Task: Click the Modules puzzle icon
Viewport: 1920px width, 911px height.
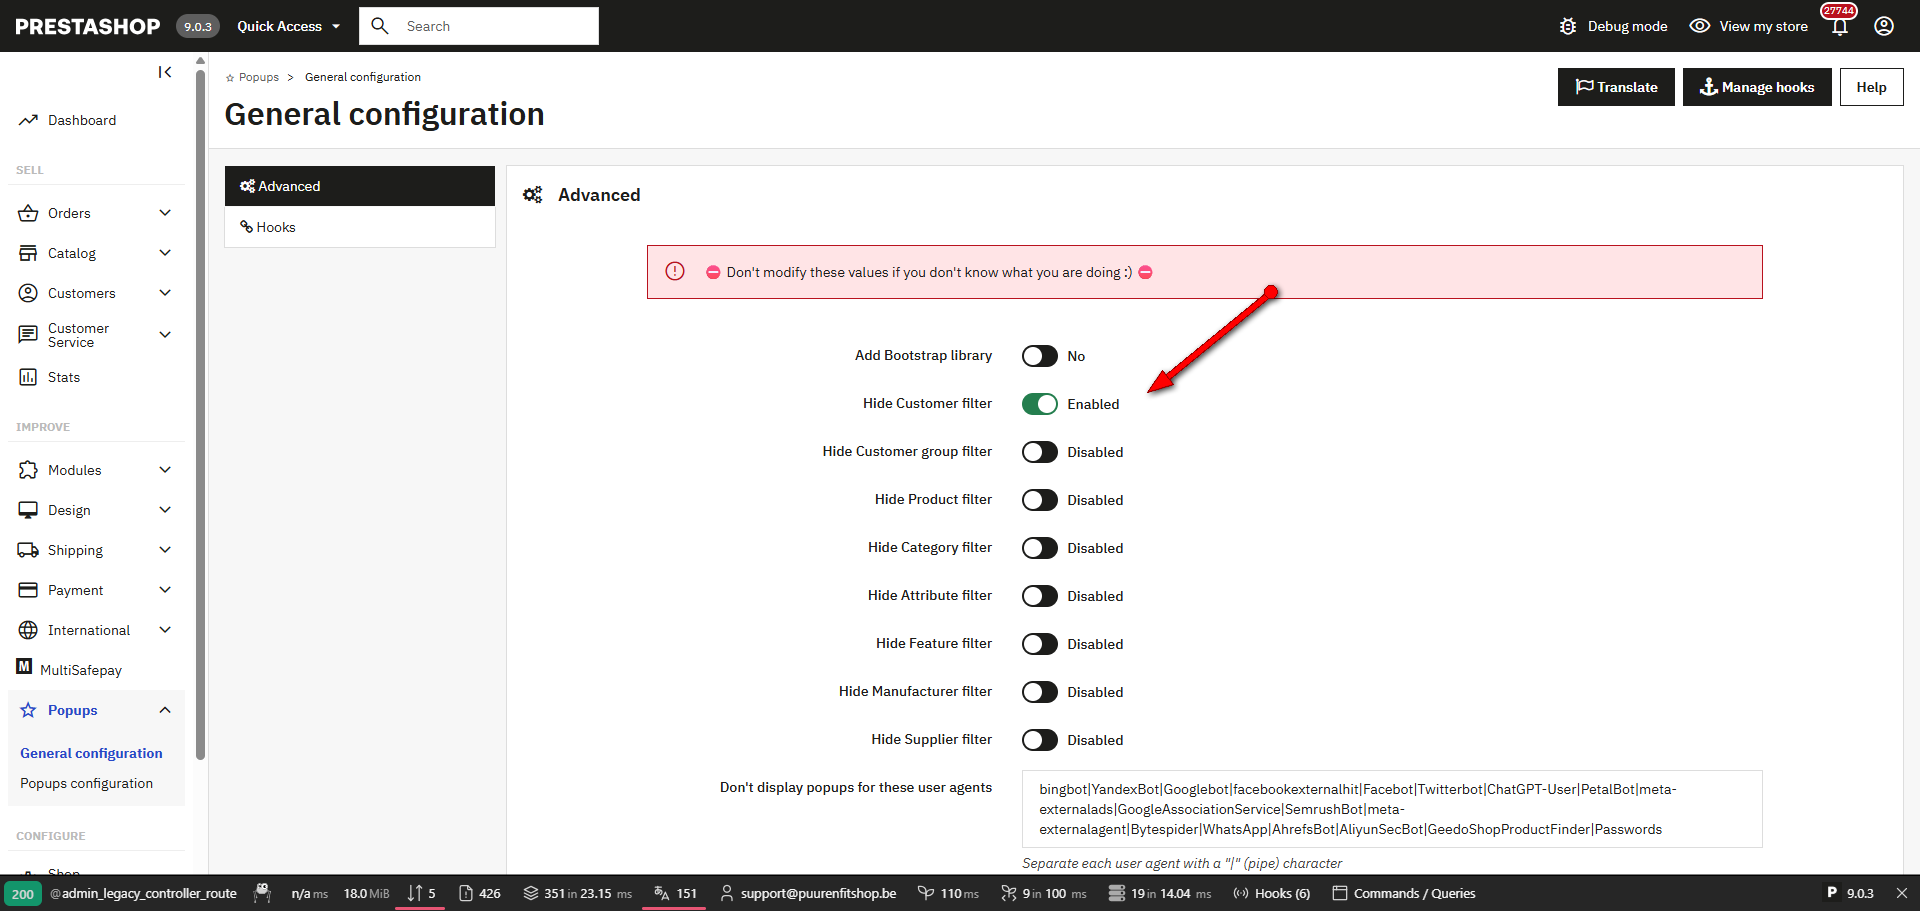Action: tap(28, 470)
